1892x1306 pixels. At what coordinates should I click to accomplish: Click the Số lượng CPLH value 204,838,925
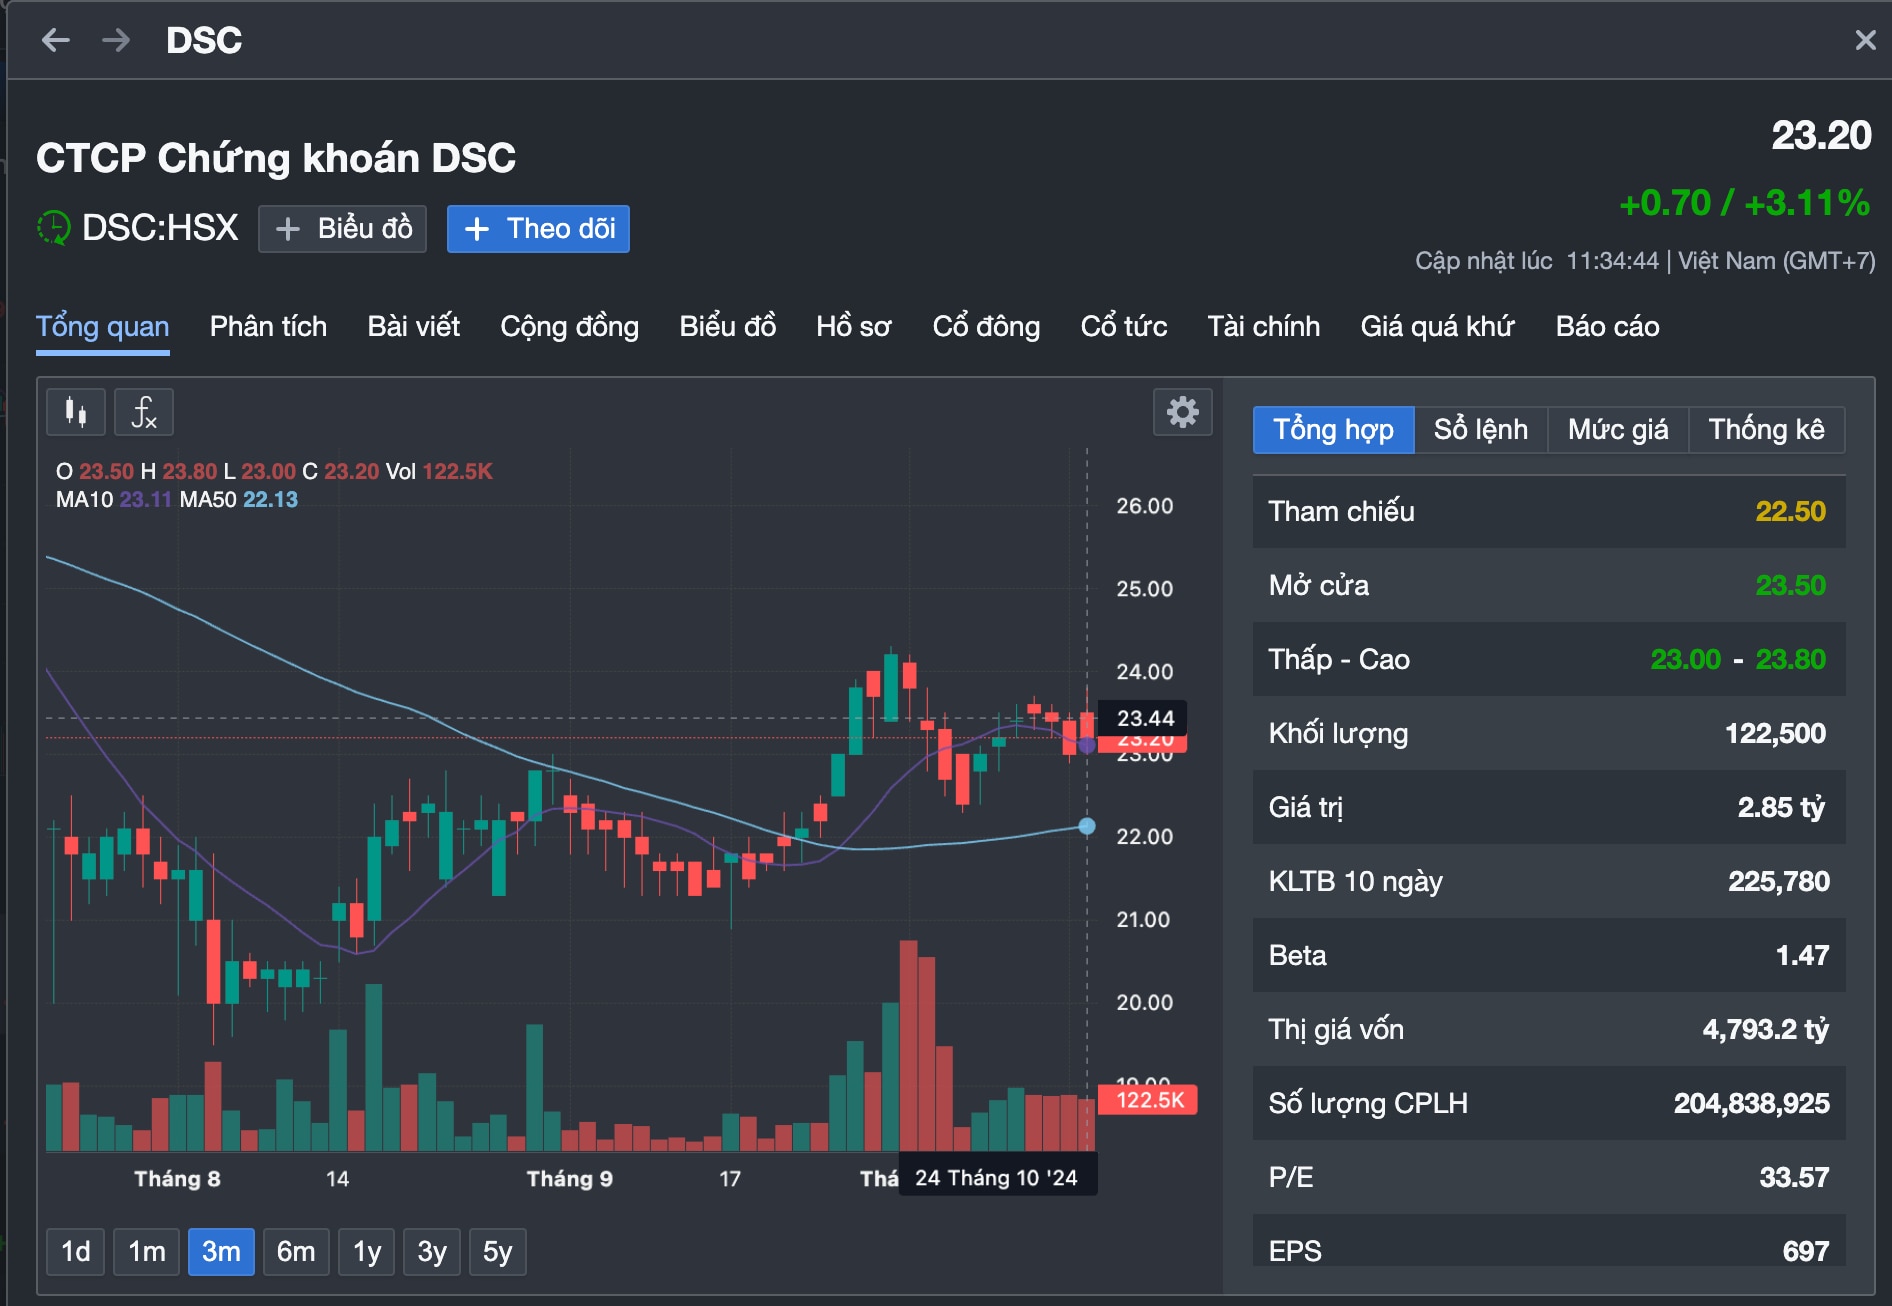coord(1752,1104)
